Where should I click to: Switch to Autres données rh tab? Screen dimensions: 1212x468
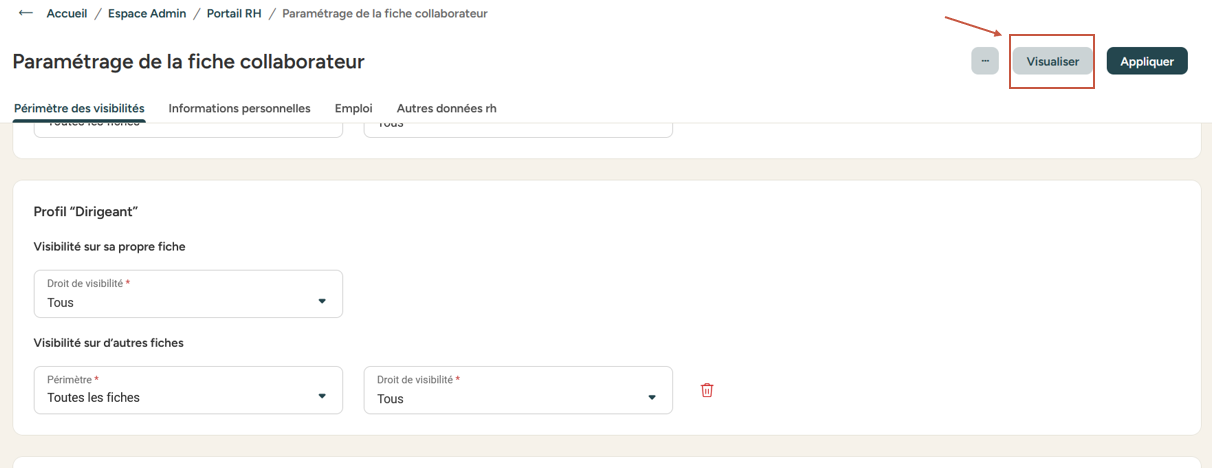[446, 108]
